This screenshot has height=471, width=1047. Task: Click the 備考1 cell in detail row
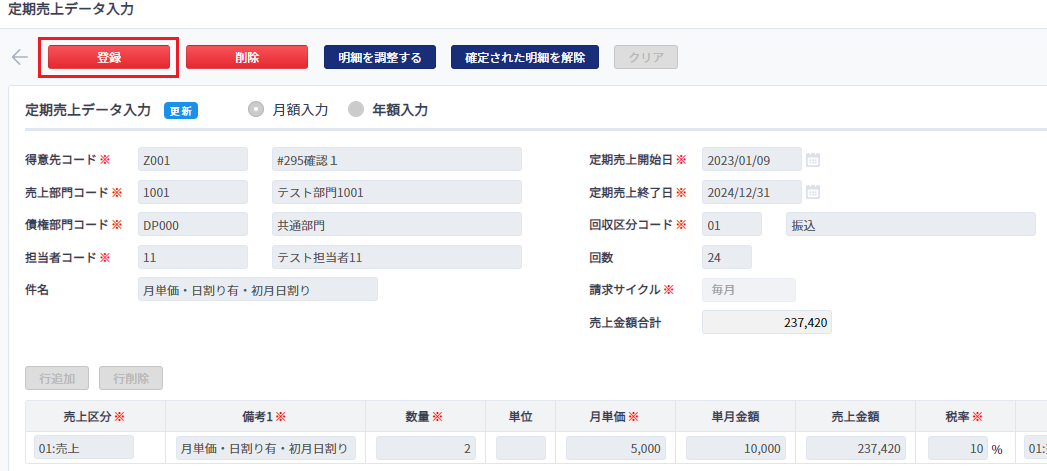pyautogui.click(x=266, y=448)
